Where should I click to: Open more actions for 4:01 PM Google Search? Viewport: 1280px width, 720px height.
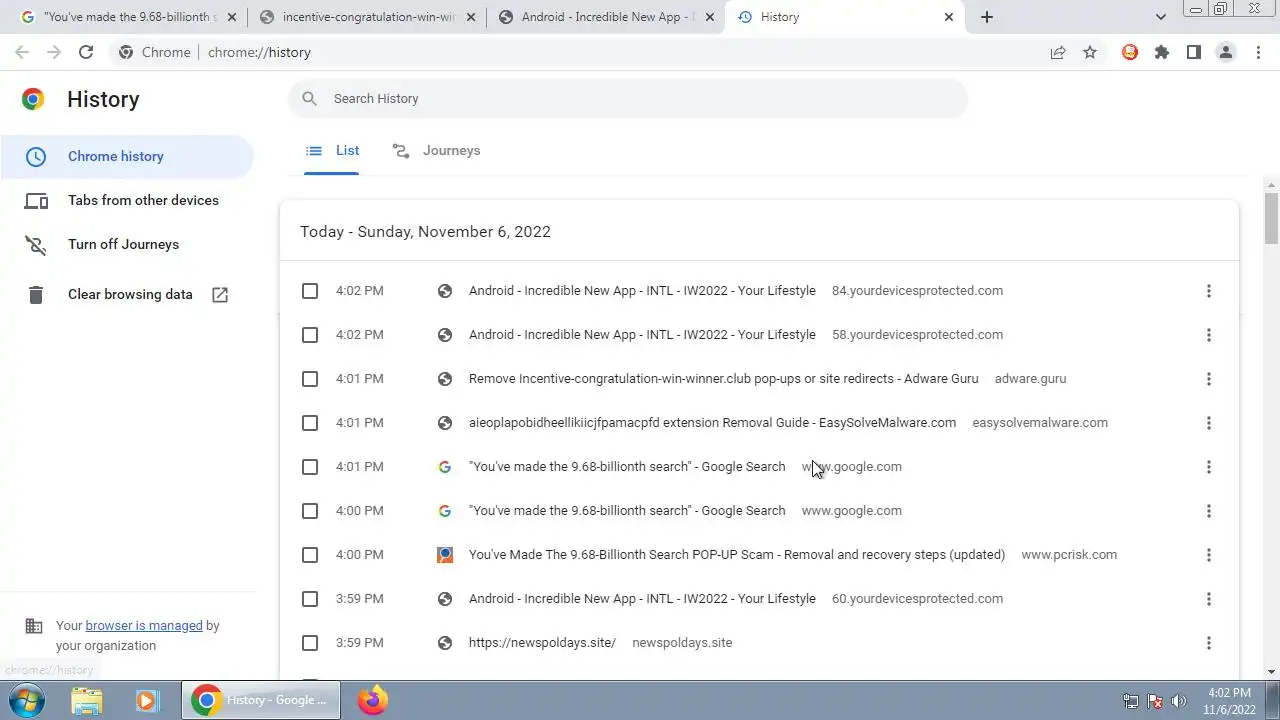pos(1208,467)
